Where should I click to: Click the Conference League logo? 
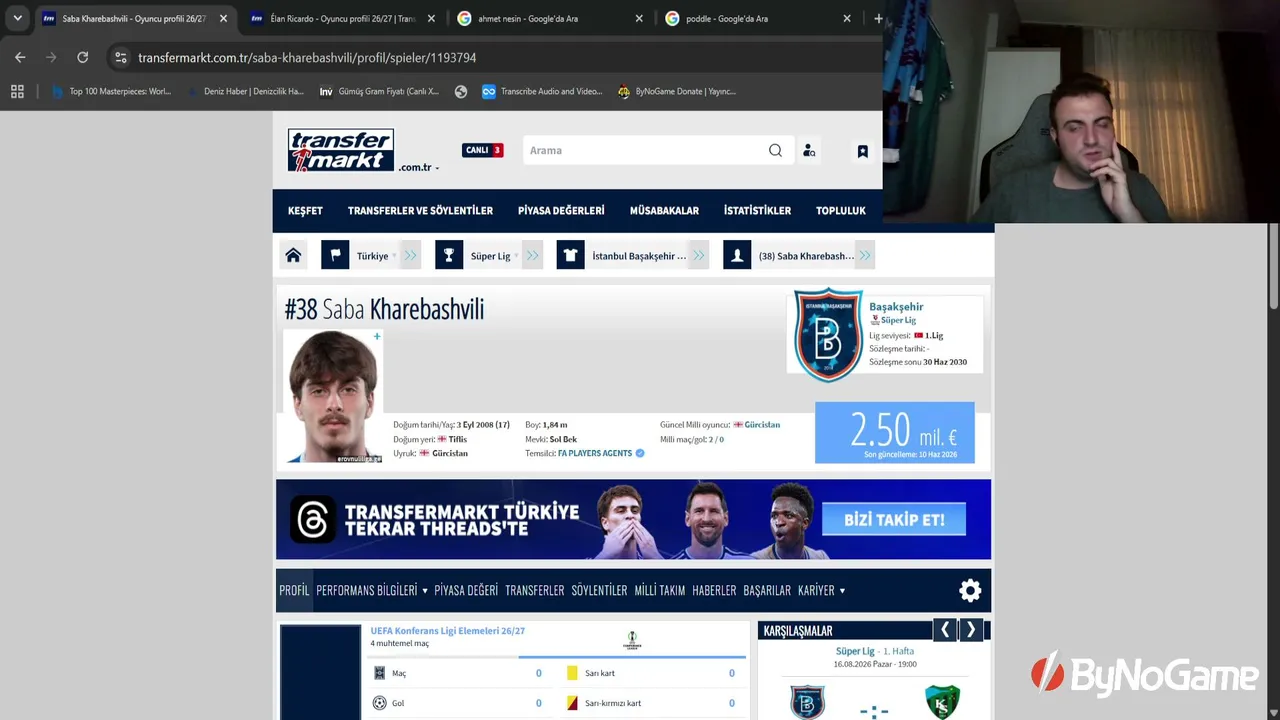(x=632, y=640)
